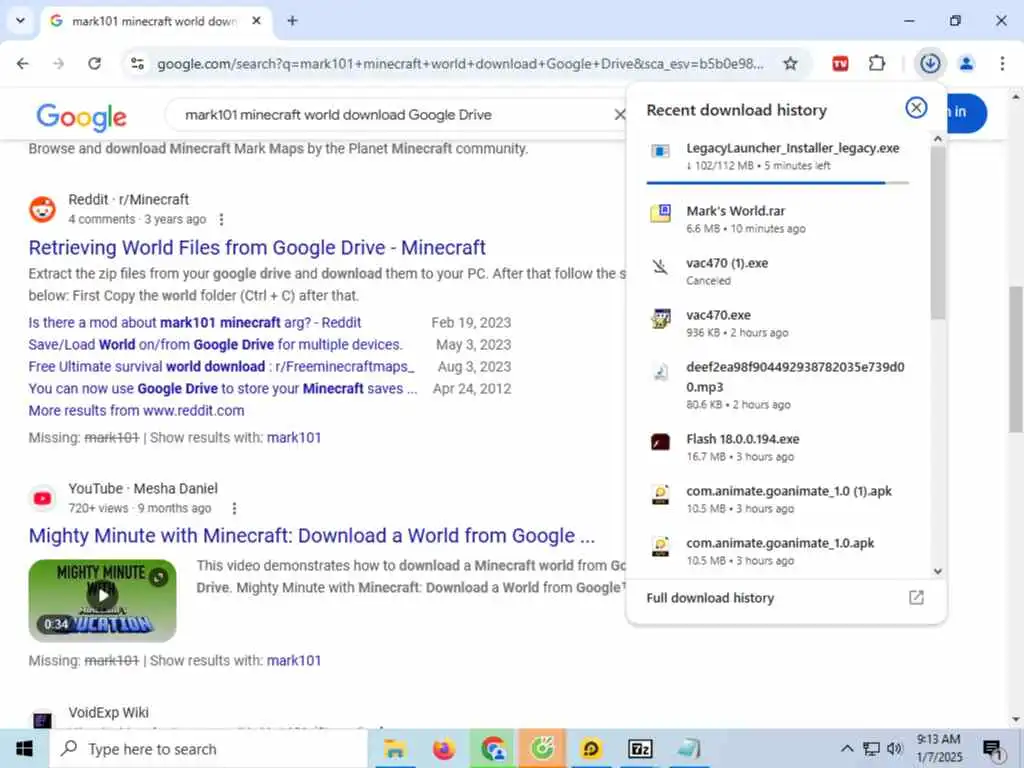Screen dimensions: 1024x768
Task: Click Mark's World.rar file icon
Action: pos(660,213)
